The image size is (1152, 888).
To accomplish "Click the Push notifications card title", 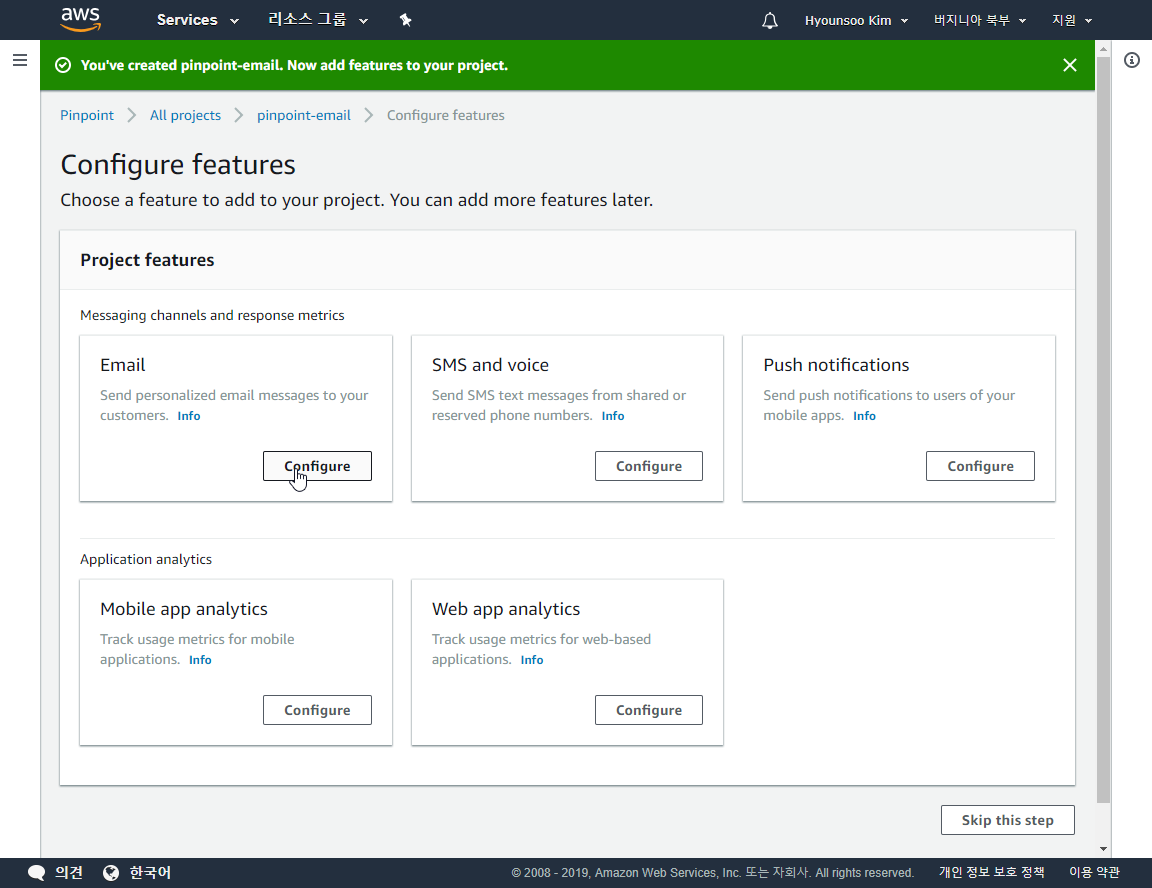I will coord(836,365).
